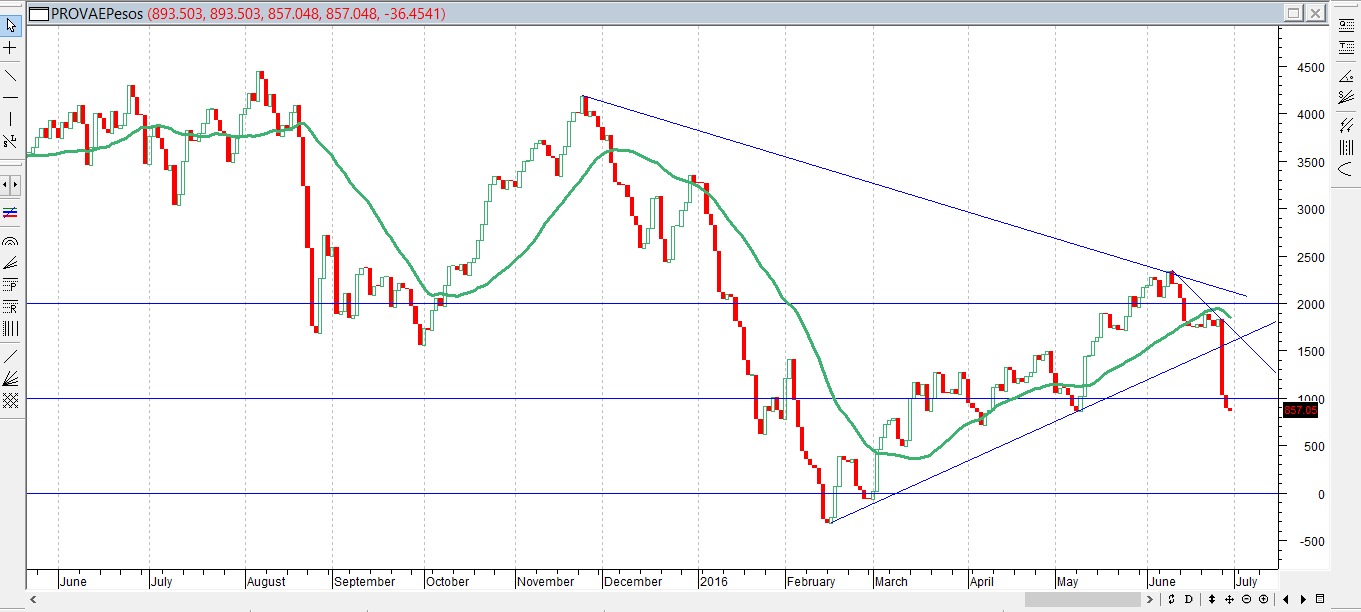Image resolution: width=1361 pixels, height=612 pixels.
Task: Click the chart window icon beside PROVAEPesos
Action: point(38,14)
